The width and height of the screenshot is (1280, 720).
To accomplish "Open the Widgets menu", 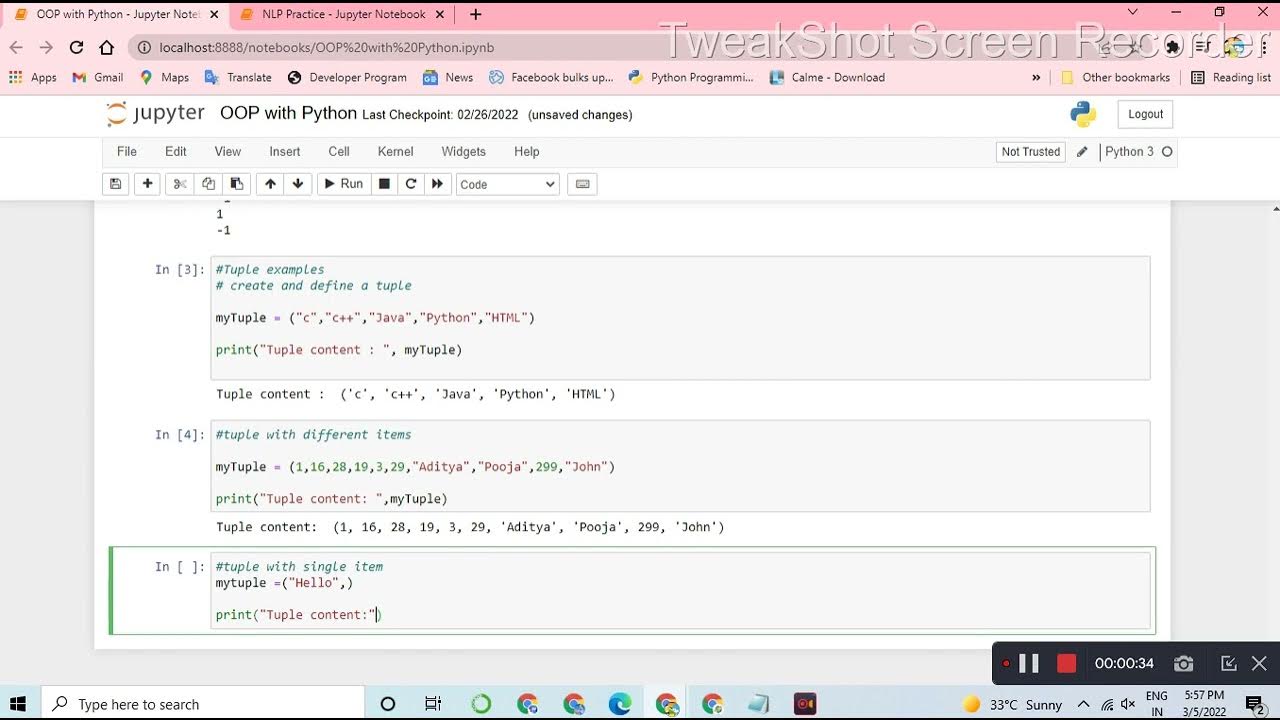I will (x=464, y=152).
